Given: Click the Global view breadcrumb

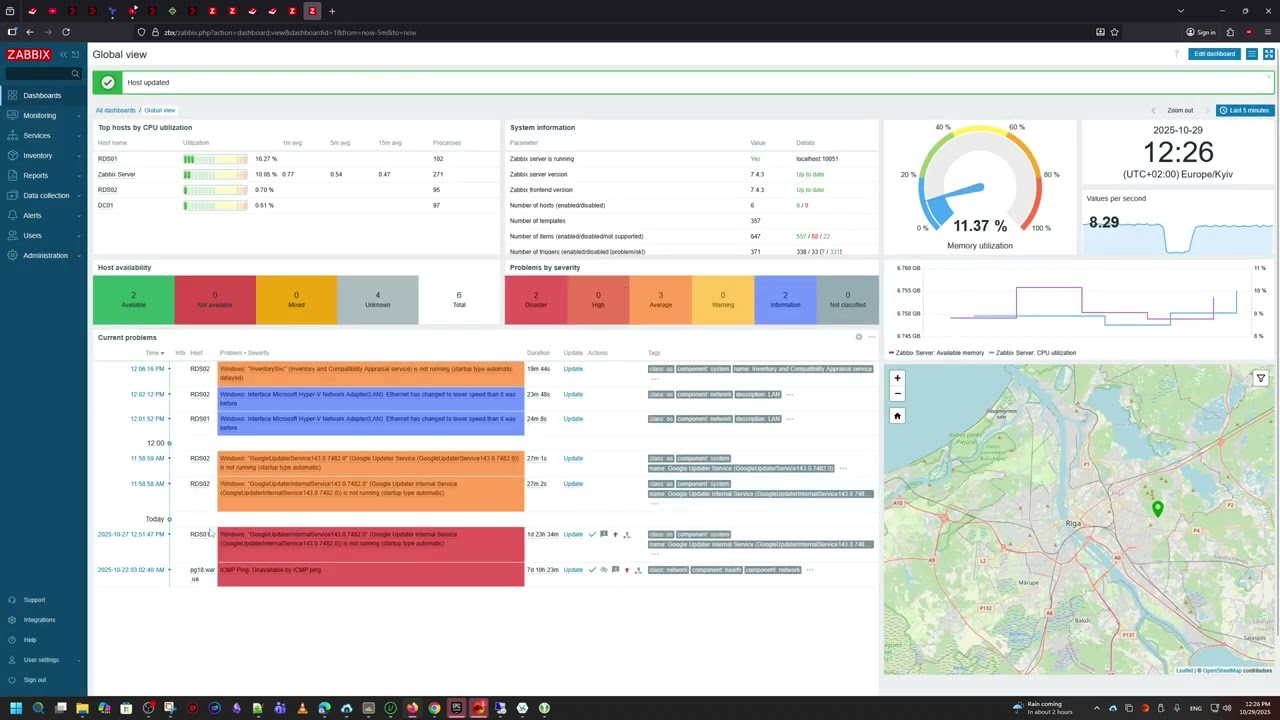Looking at the screenshot, I should (x=160, y=110).
